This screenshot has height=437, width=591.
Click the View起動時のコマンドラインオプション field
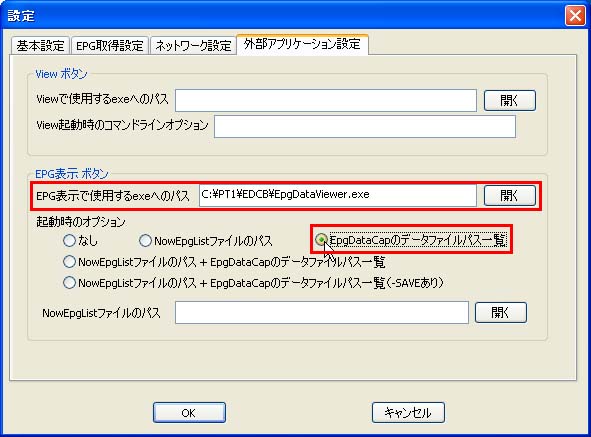(364, 126)
